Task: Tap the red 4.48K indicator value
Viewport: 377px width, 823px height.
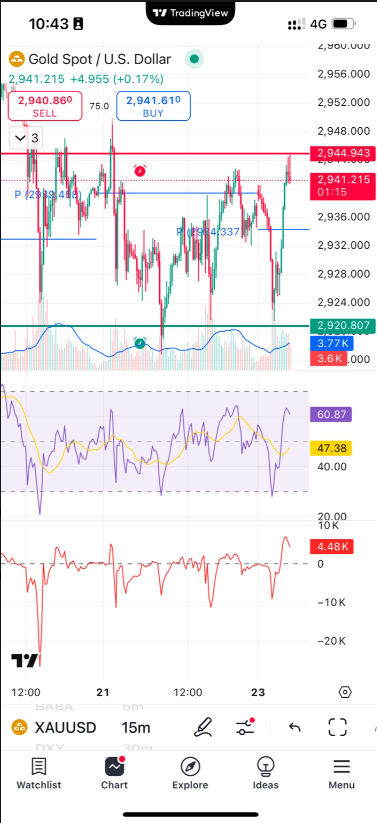Action: click(x=331, y=546)
